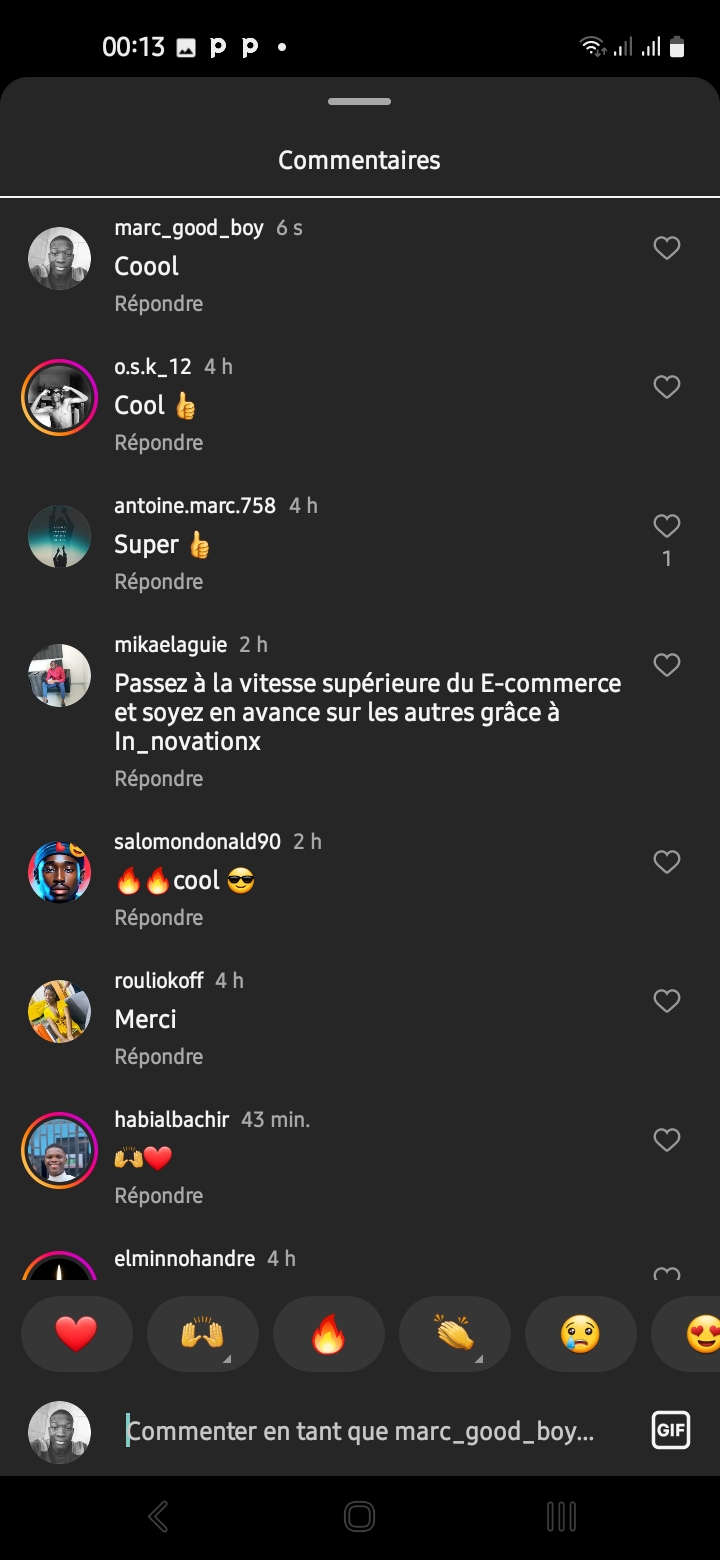The width and height of the screenshot is (720, 1560).
Task: Insert the crying face emoji reaction
Action: tap(580, 1334)
